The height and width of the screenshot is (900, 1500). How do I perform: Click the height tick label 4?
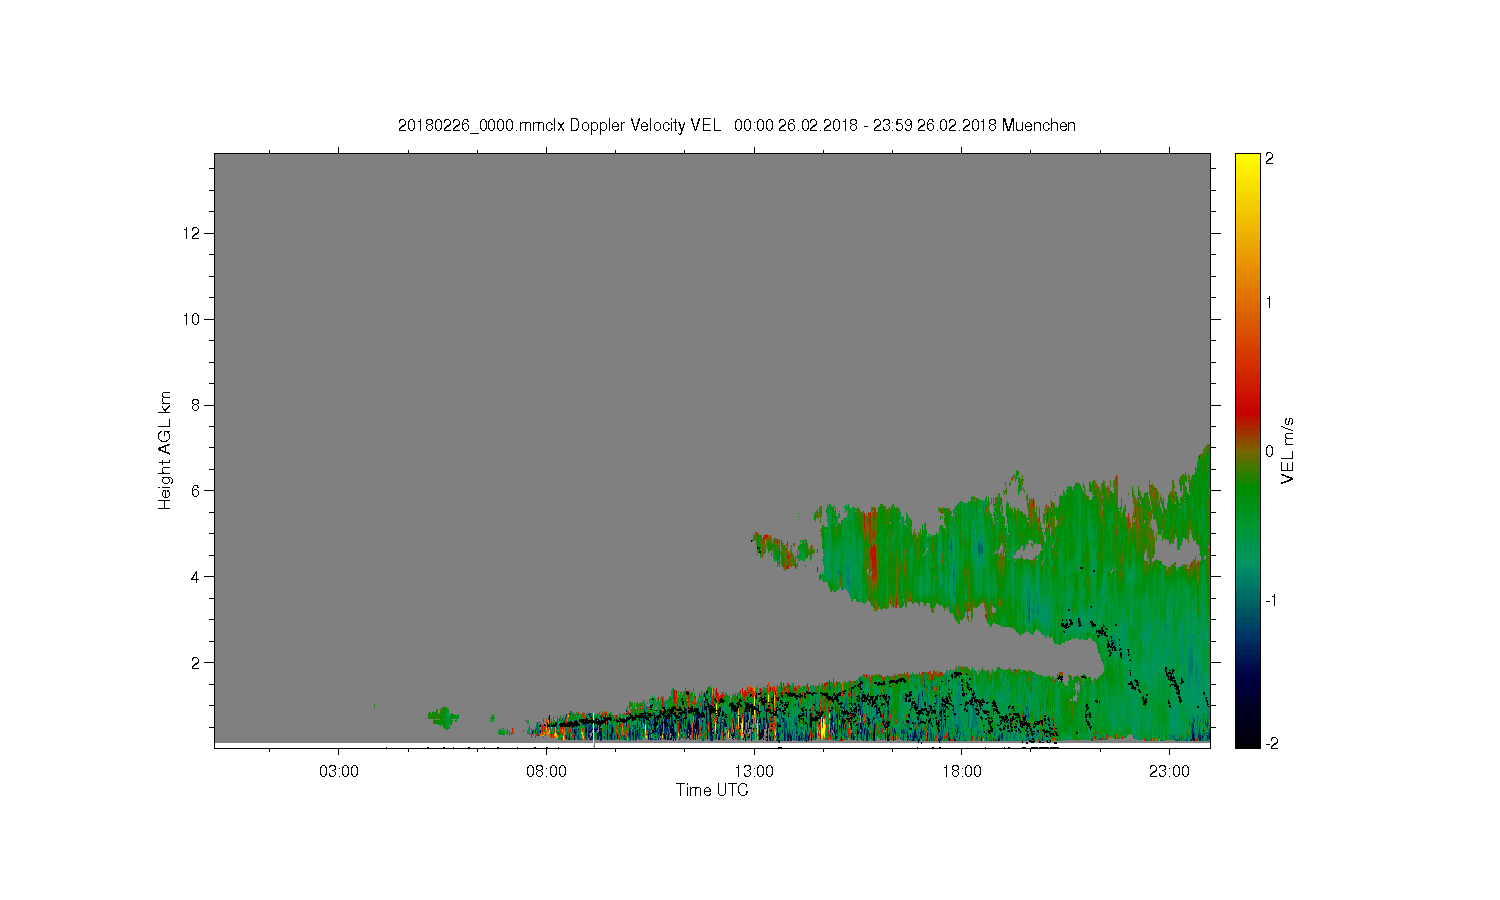pyautogui.click(x=197, y=577)
